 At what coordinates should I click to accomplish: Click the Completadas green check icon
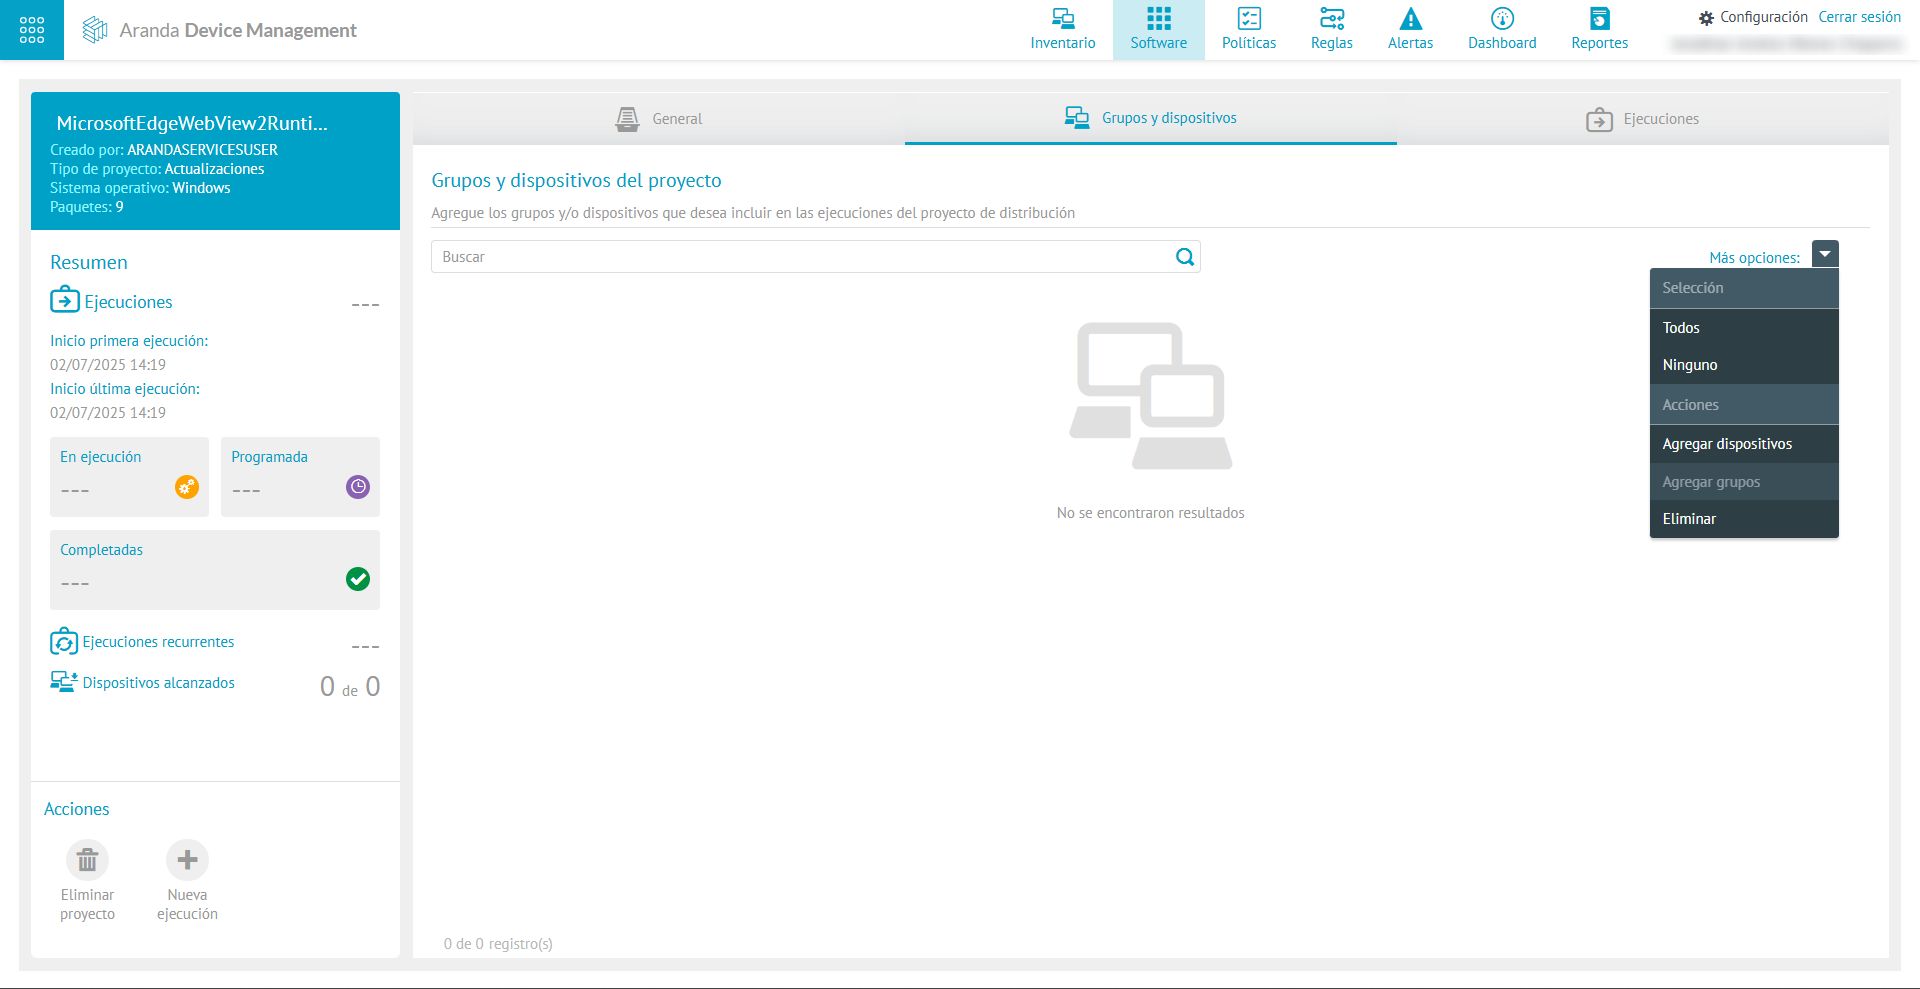pos(358,579)
